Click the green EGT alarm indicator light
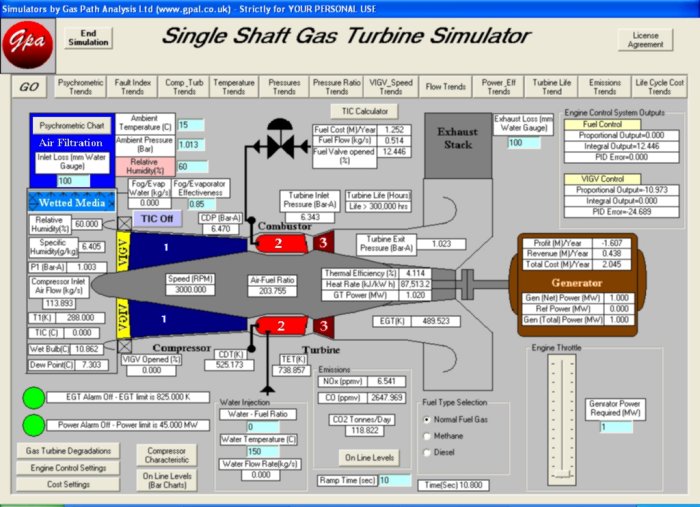This screenshot has width=700, height=507. tap(35, 399)
